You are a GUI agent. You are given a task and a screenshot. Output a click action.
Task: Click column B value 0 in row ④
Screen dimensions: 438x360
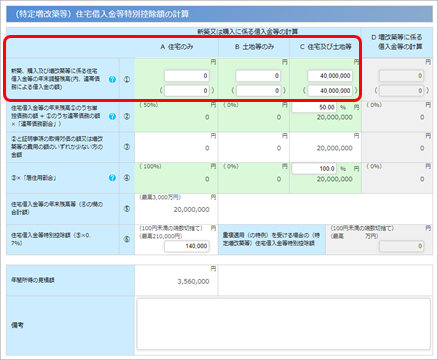(x=279, y=179)
